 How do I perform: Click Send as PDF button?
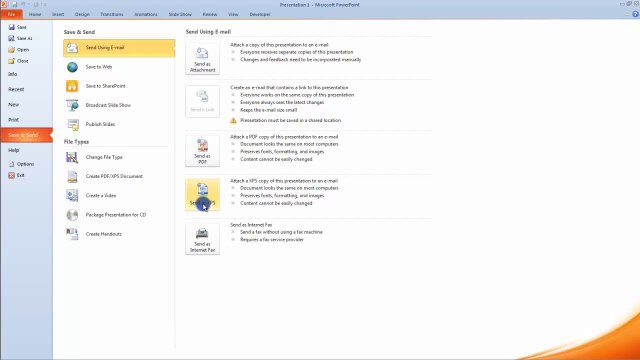pos(202,151)
